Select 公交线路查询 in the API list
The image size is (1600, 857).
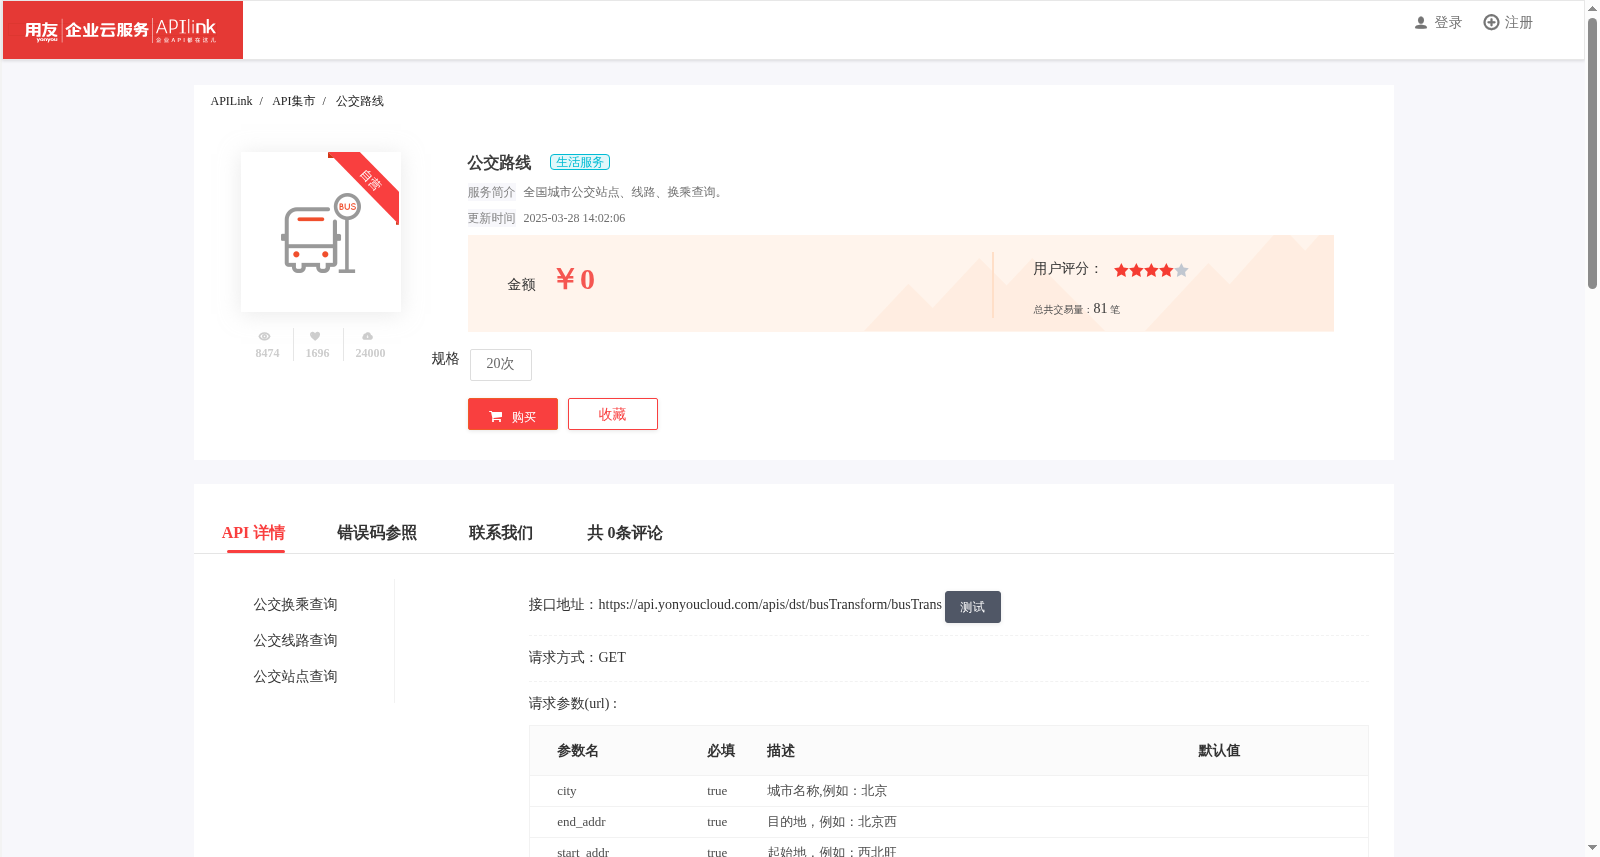295,640
